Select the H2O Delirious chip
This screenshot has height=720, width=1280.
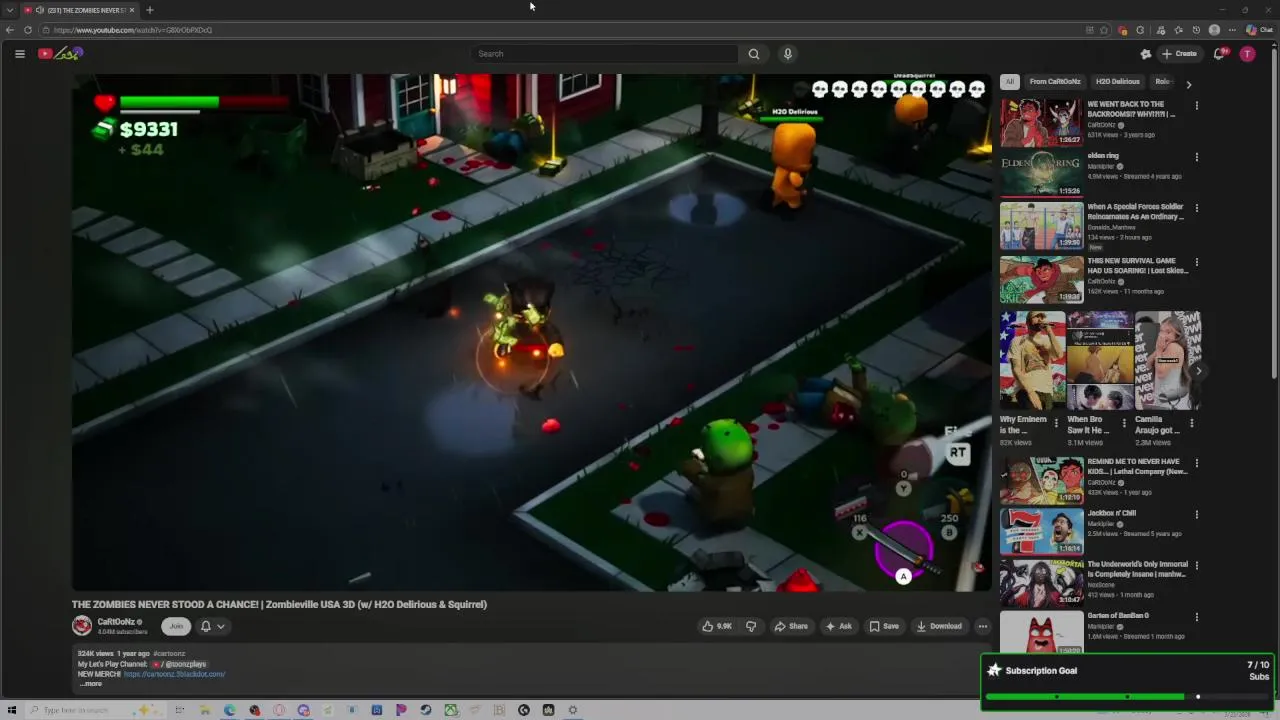[1117, 82]
